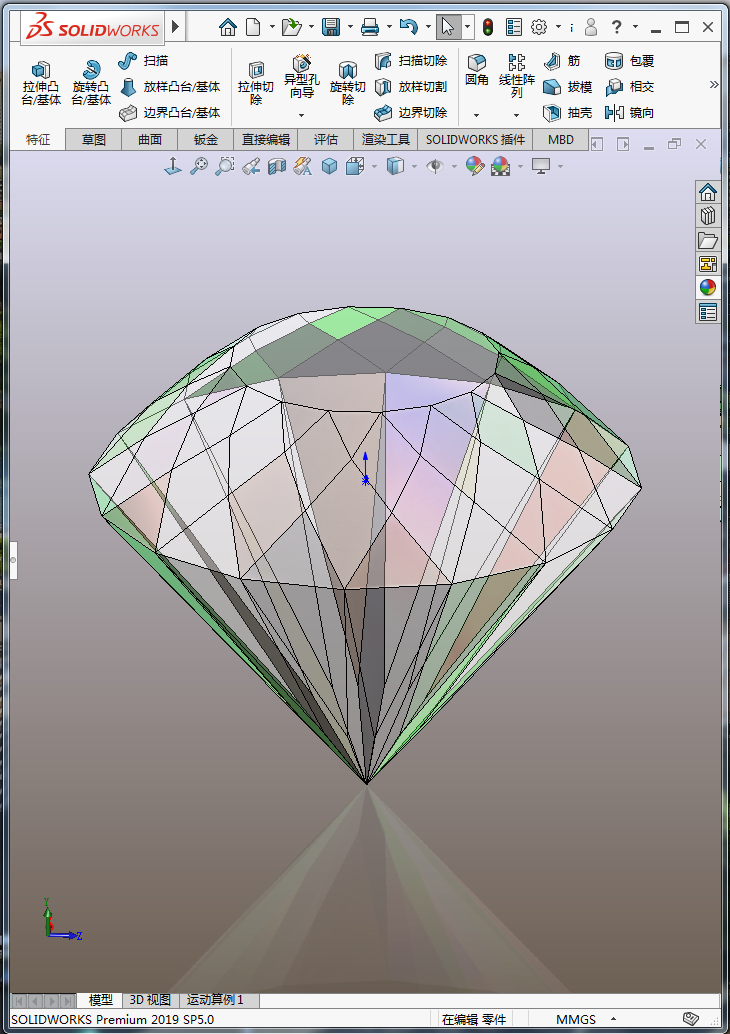The image size is (730, 1034).
Task: Select the 抽壳 shell tool
Action: point(568,113)
